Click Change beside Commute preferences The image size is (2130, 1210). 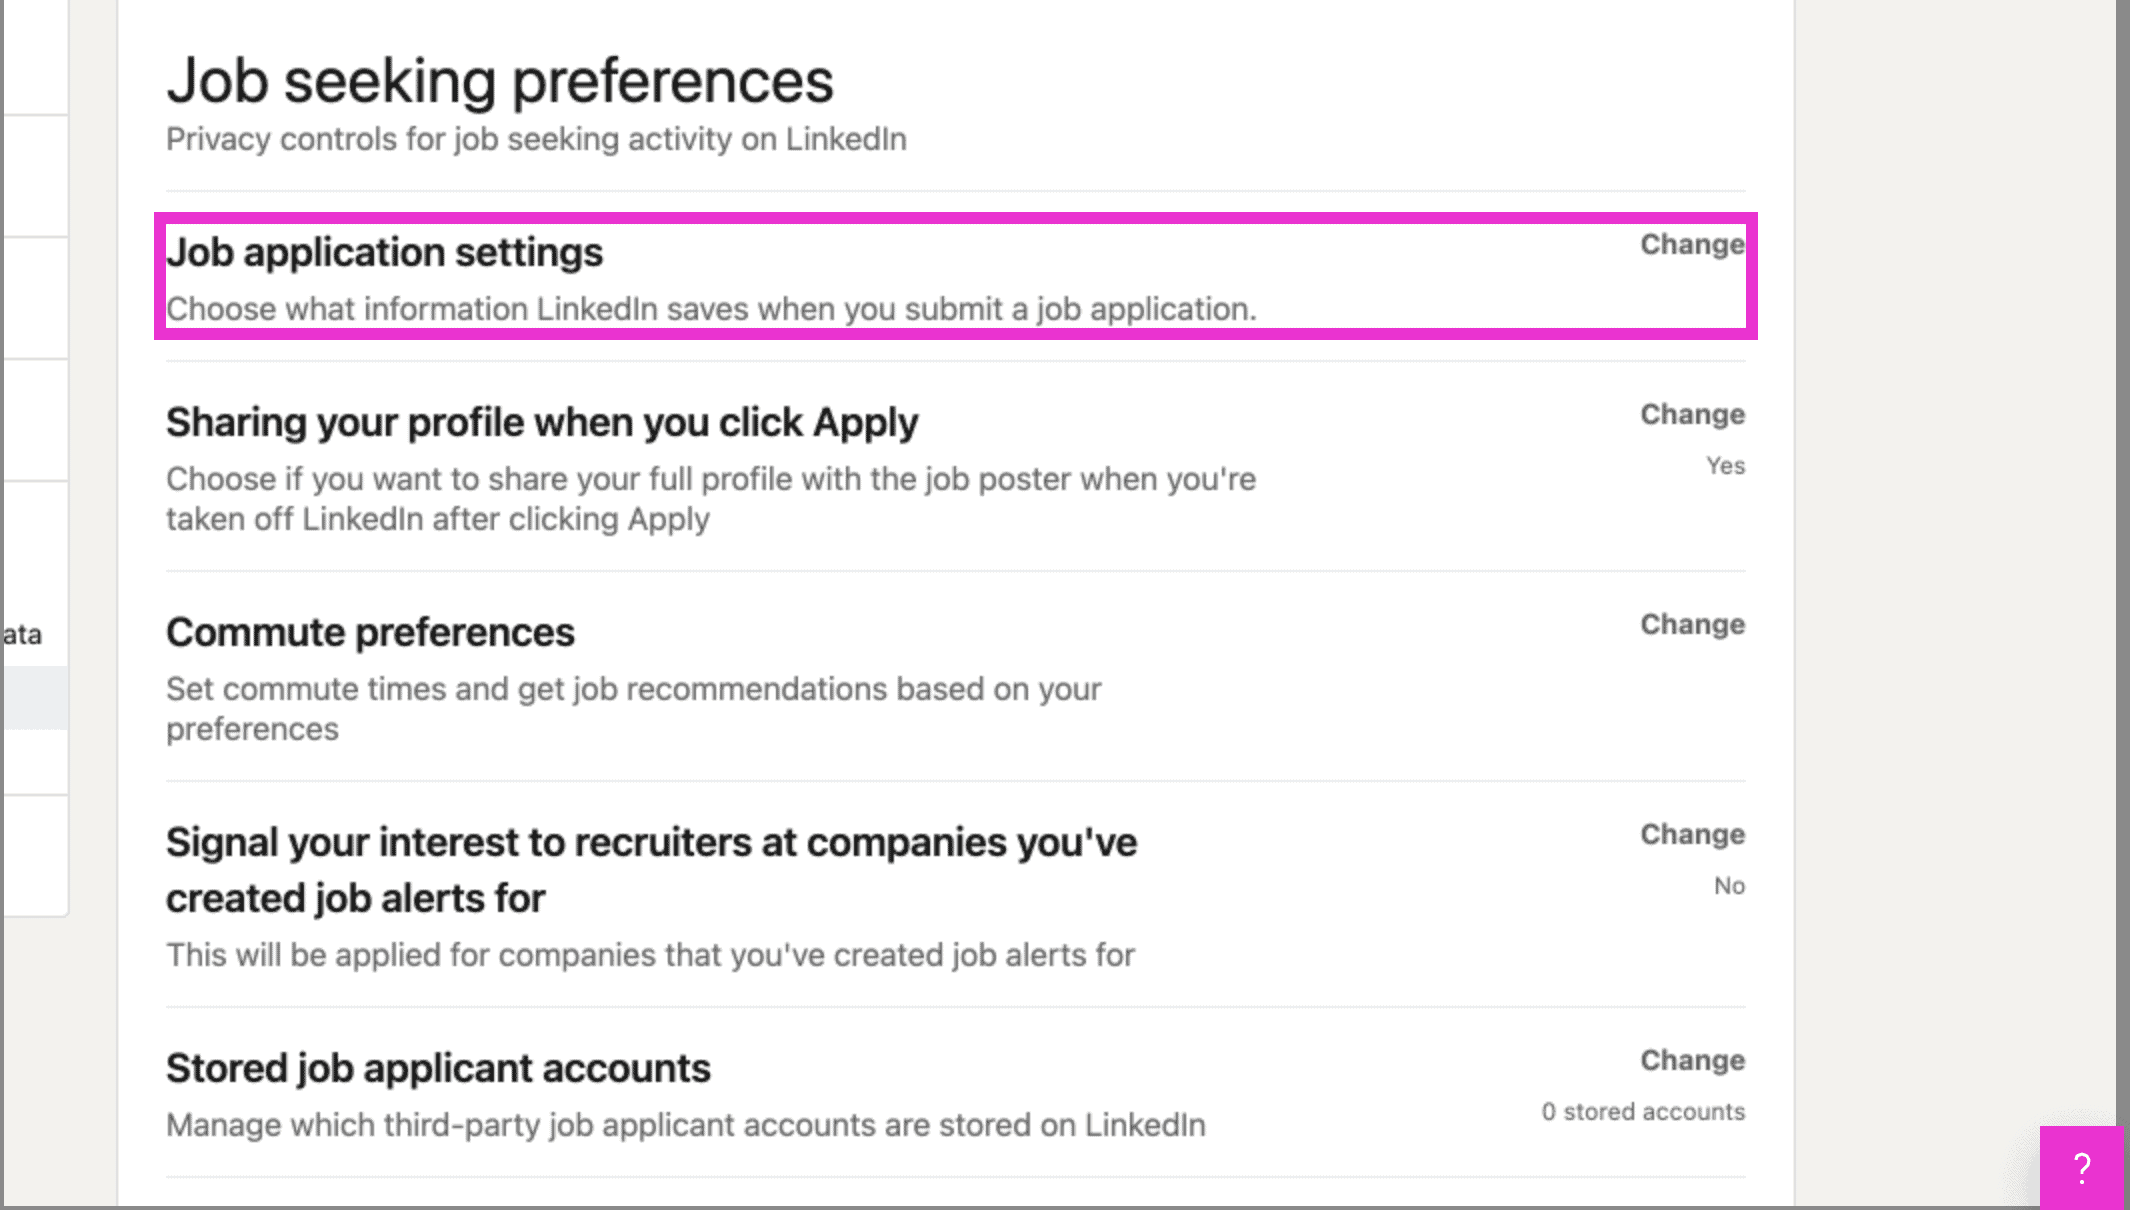point(1691,623)
